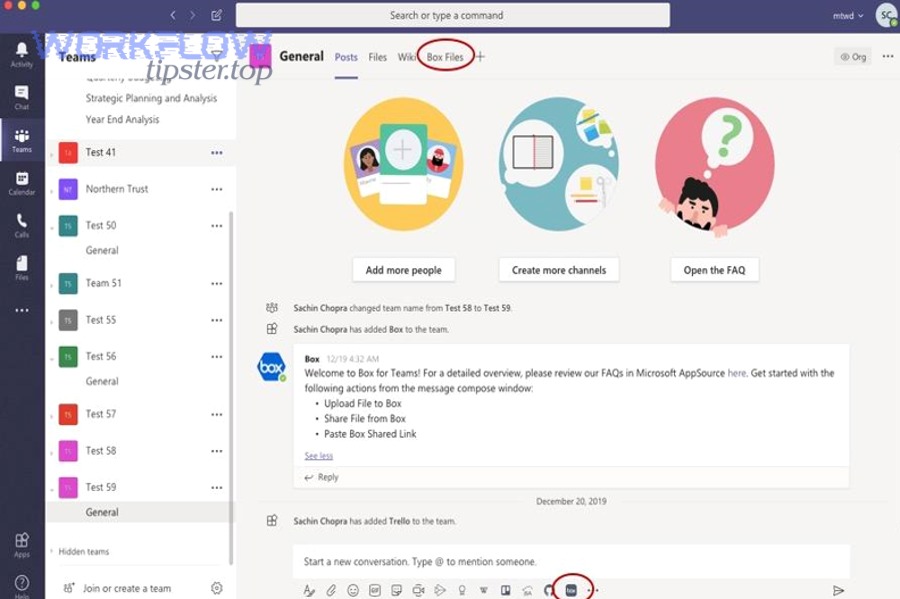Open the Box avatar in the Box message
900x599 pixels.
pos(271,368)
